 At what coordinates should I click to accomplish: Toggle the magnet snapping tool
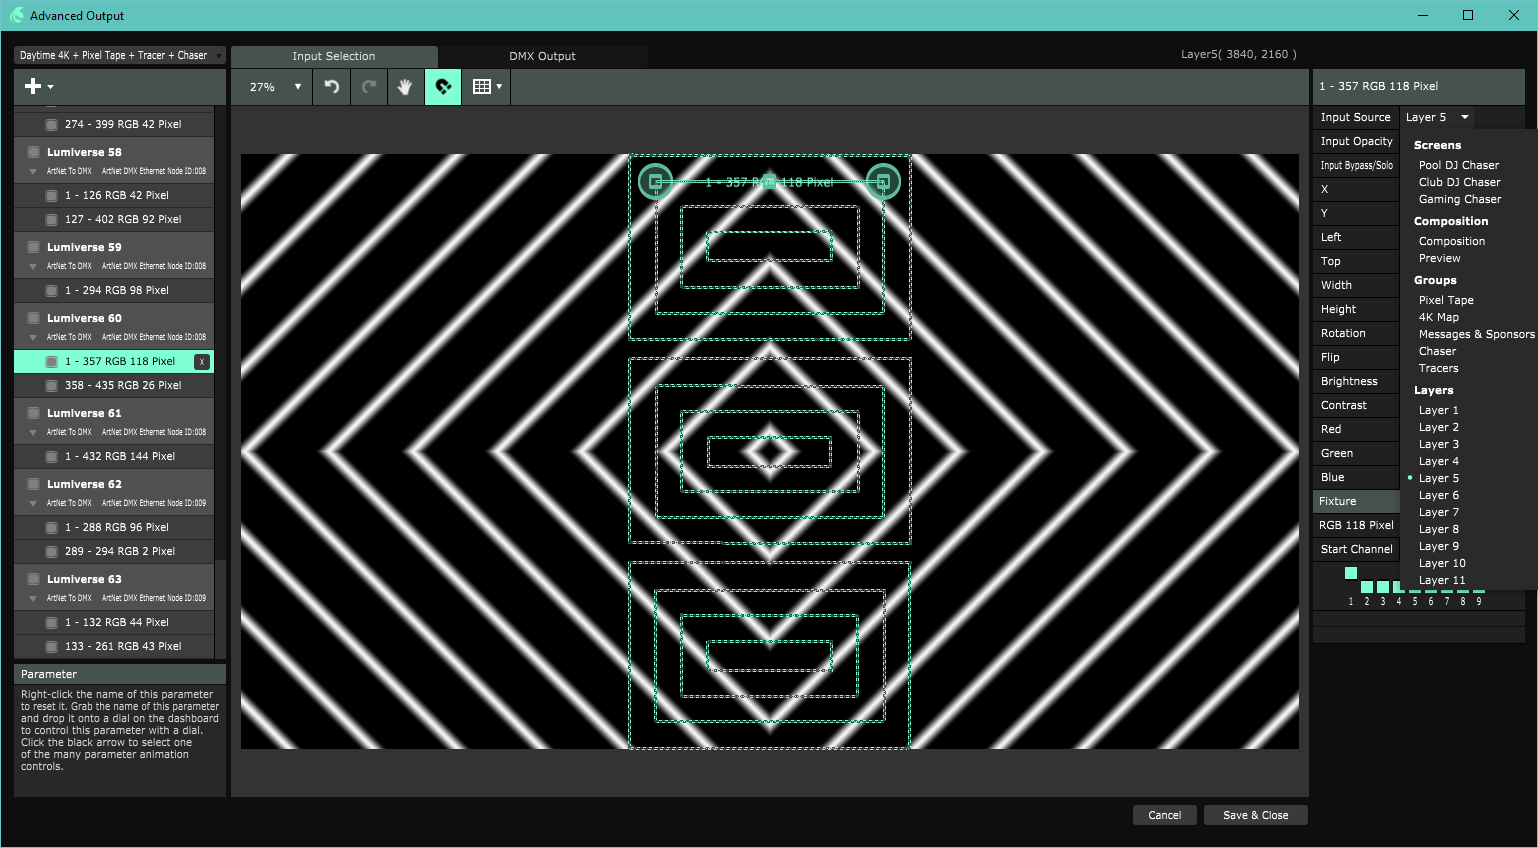pos(443,87)
